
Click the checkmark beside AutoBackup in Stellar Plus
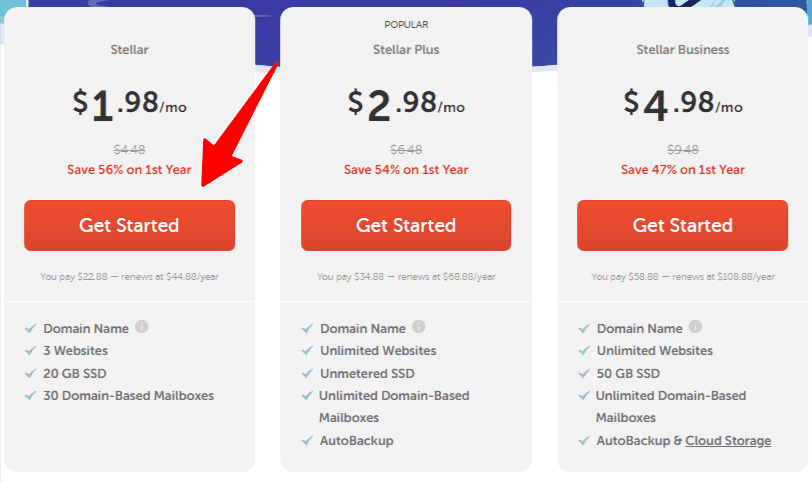pyautogui.click(x=307, y=441)
